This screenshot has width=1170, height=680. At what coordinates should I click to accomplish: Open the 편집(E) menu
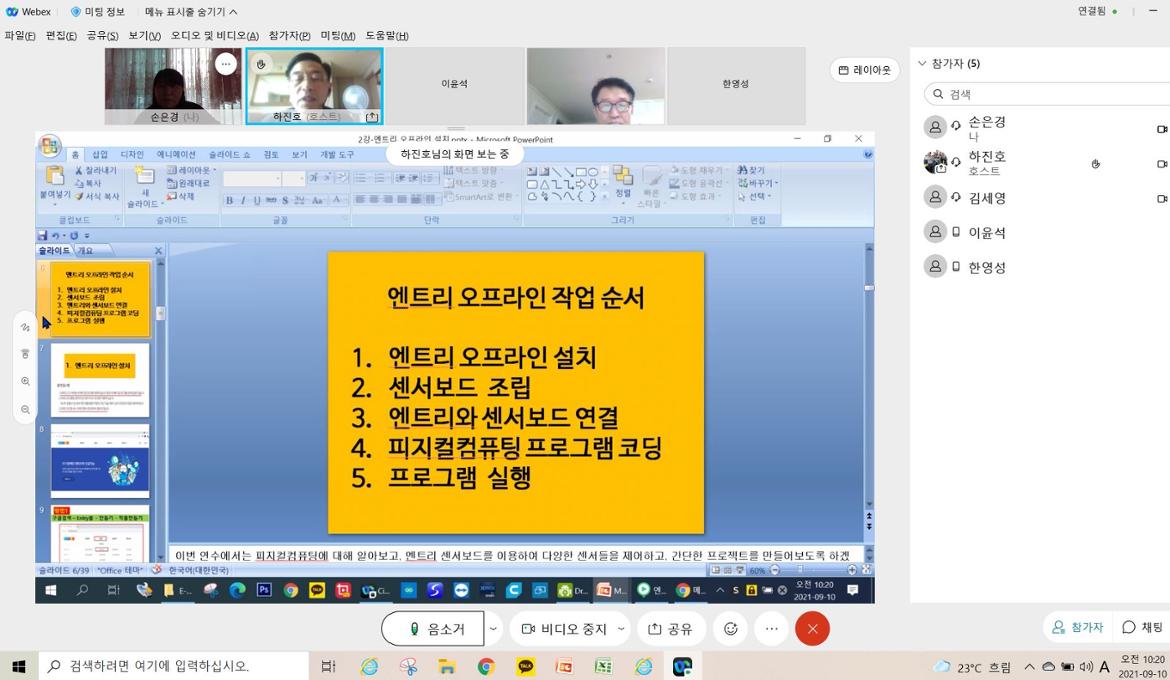coord(61,35)
